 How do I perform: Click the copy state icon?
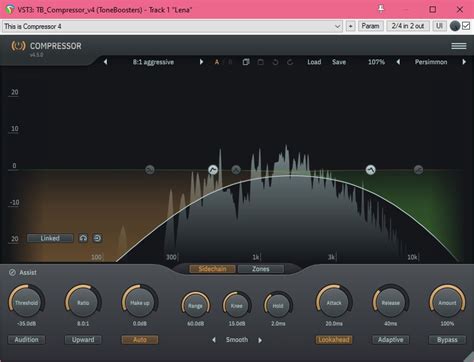[x=246, y=62]
